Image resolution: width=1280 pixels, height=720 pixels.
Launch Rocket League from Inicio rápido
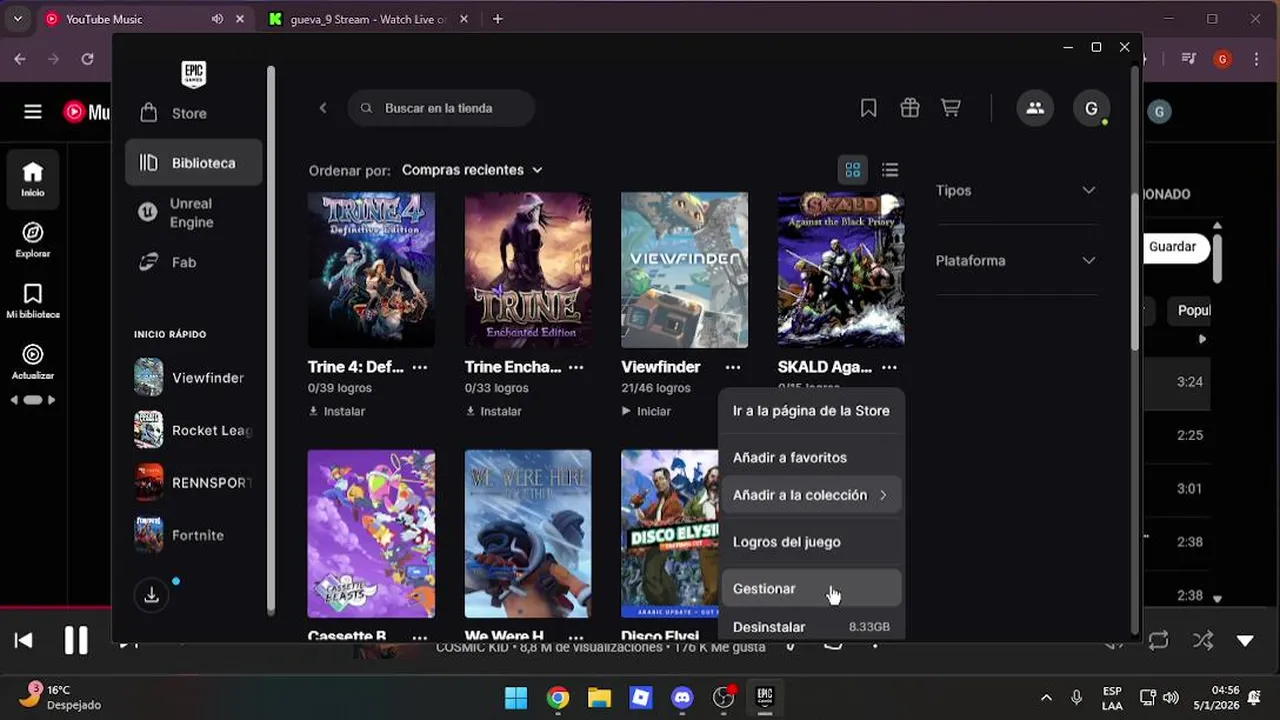191,430
